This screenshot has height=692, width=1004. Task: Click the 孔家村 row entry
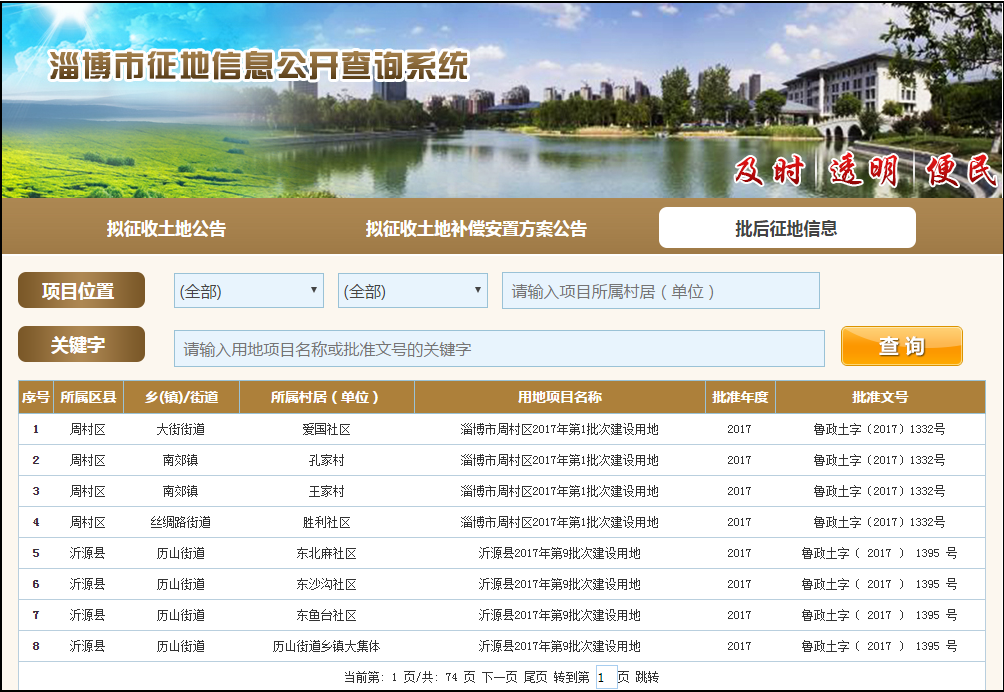[326, 461]
